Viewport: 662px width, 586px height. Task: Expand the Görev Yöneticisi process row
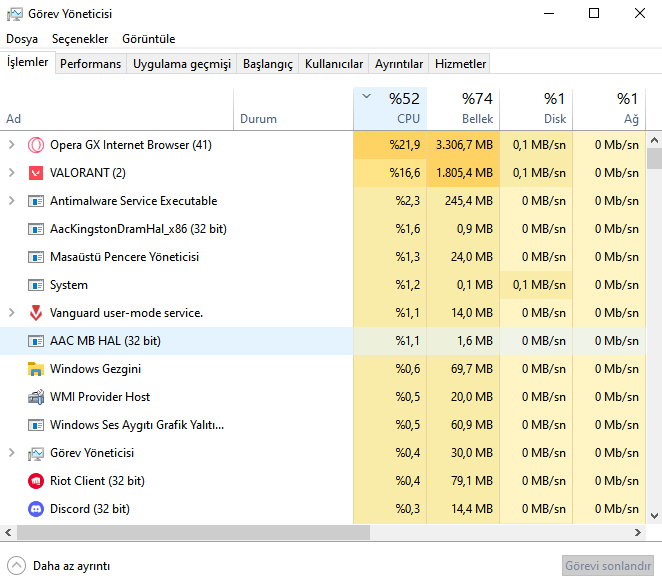(12, 453)
